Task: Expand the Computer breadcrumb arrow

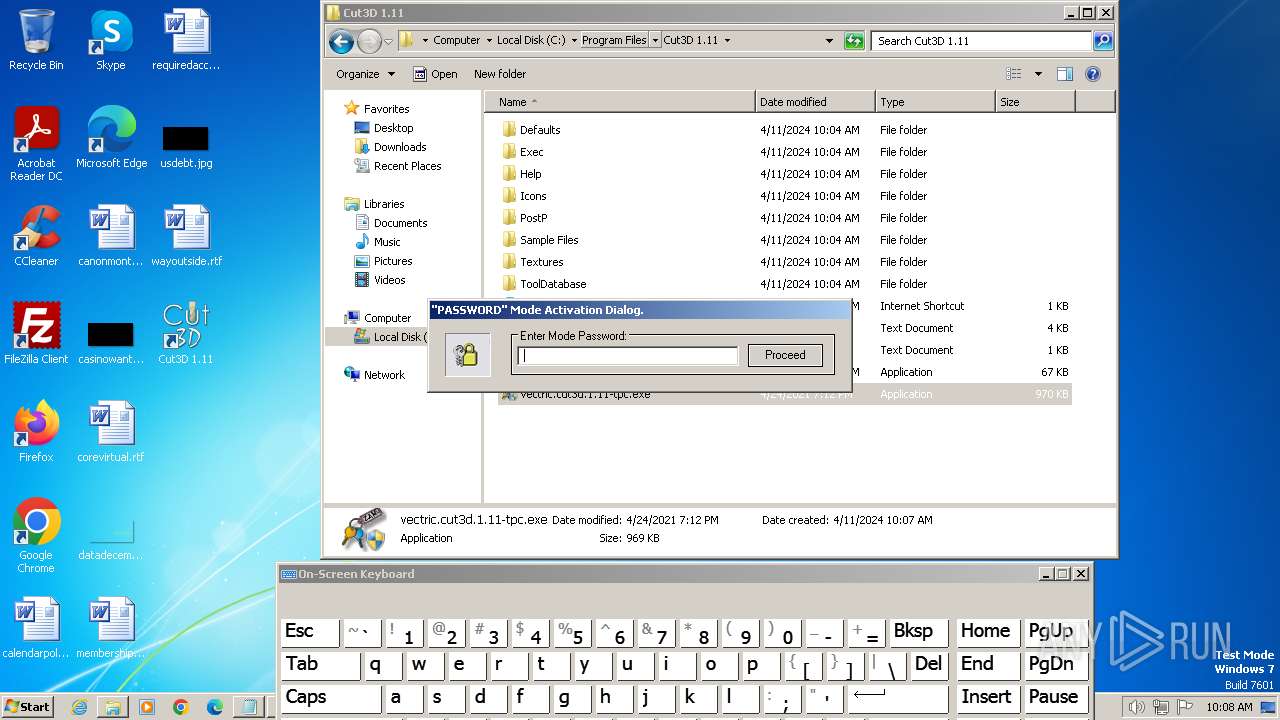Action: coord(488,41)
